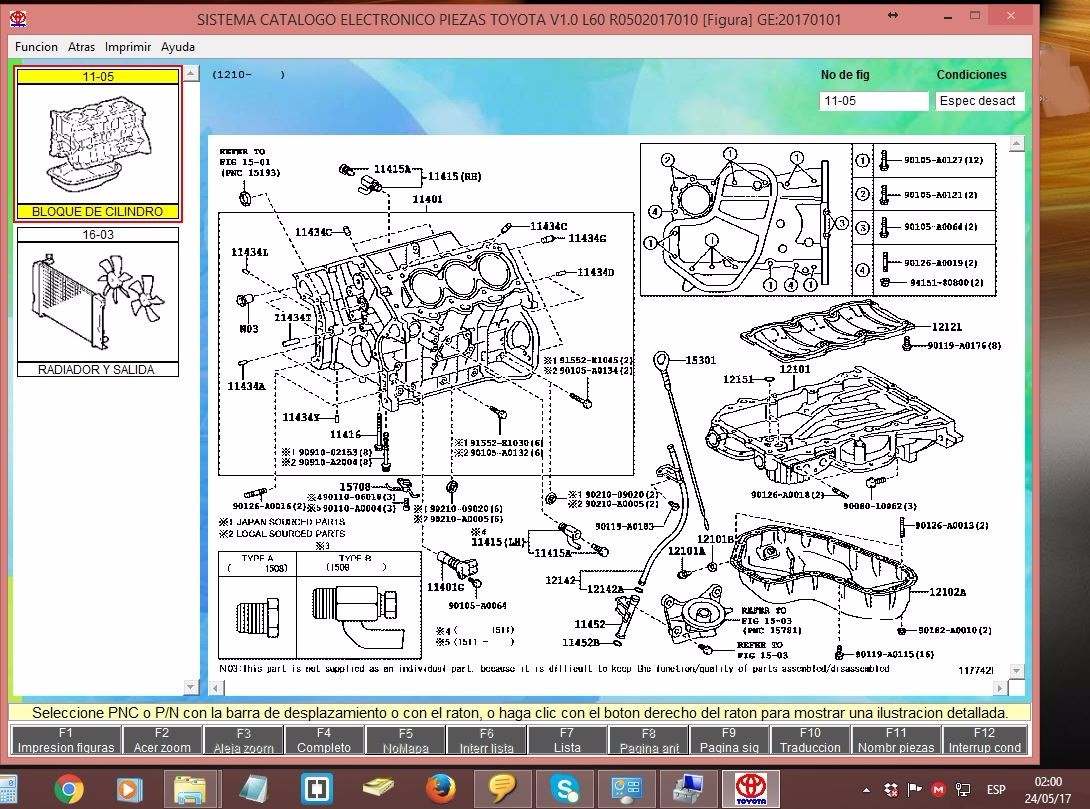
Task: Click the diagram's horizontal scroll-left arrow
Action: pos(216,687)
